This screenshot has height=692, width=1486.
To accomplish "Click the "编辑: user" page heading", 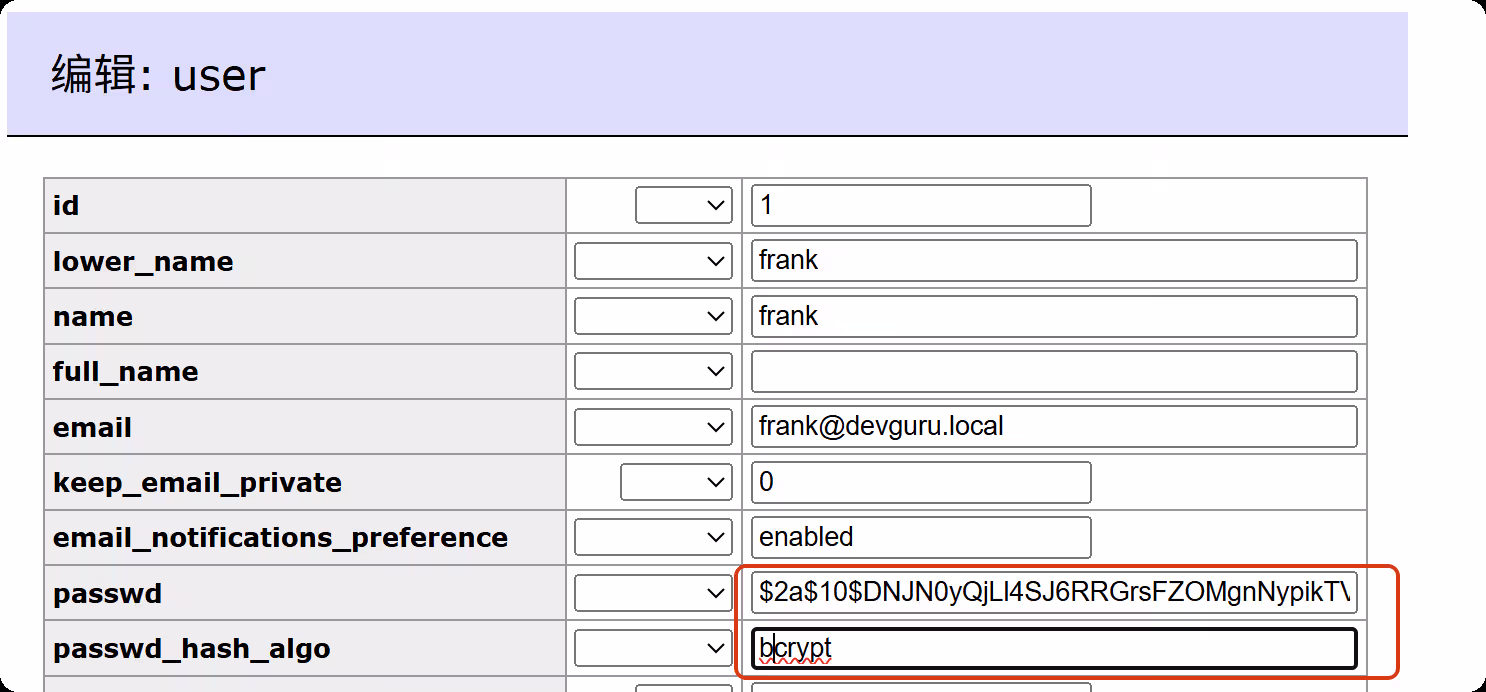I will pos(159,76).
